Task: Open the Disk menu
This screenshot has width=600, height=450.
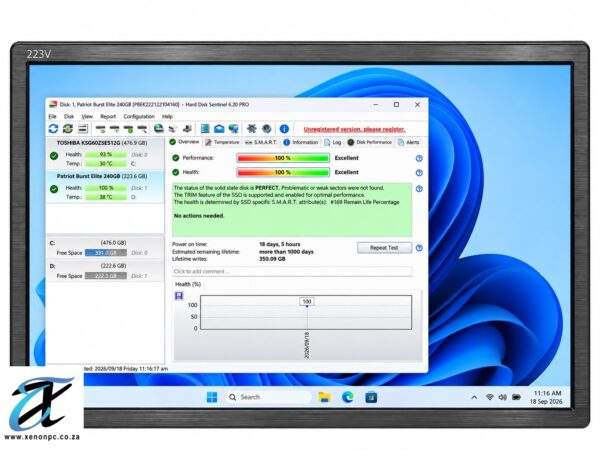Action: [69, 116]
